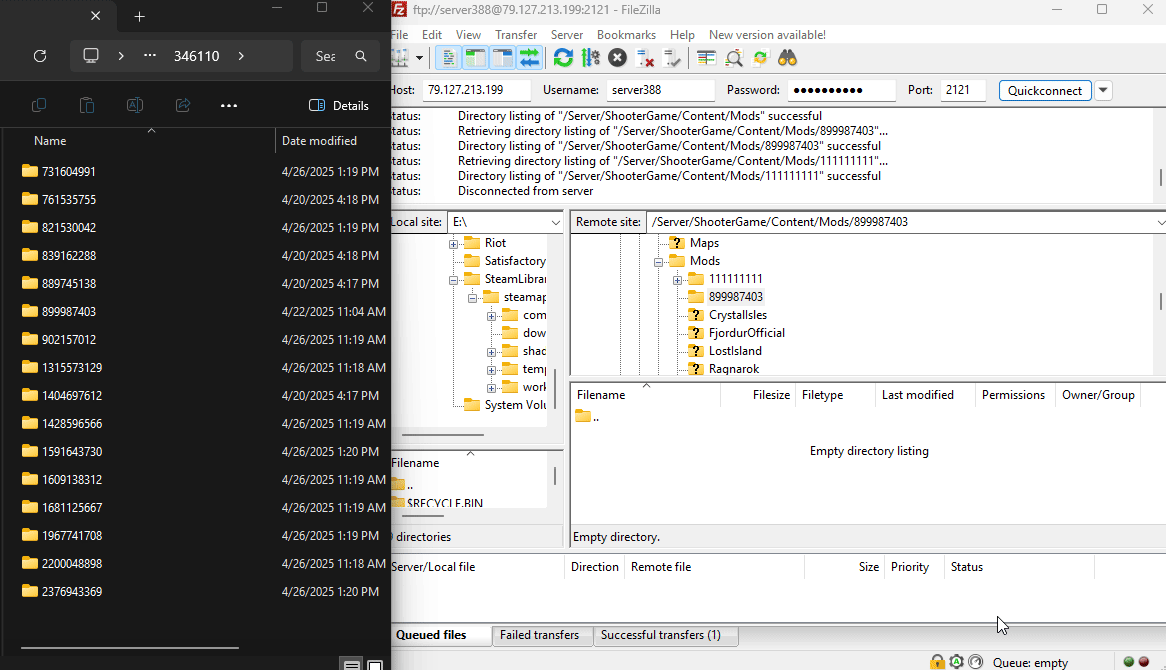This screenshot has width=1166, height=670.
Task: Open the Edit menu in FileZilla
Action: click(431, 35)
